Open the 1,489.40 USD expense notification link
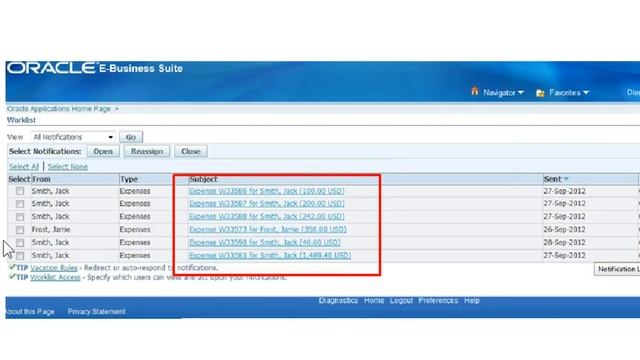Viewport: 640px width, 360px height. [270, 256]
